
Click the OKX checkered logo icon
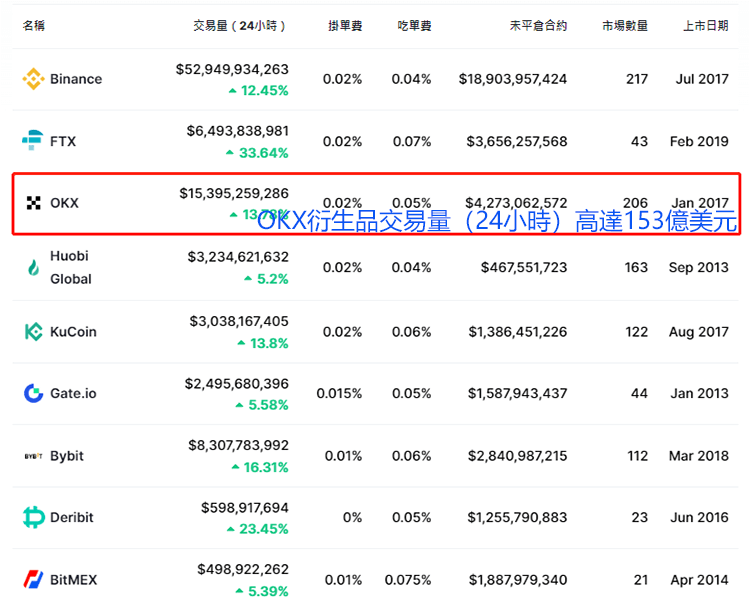point(33,203)
